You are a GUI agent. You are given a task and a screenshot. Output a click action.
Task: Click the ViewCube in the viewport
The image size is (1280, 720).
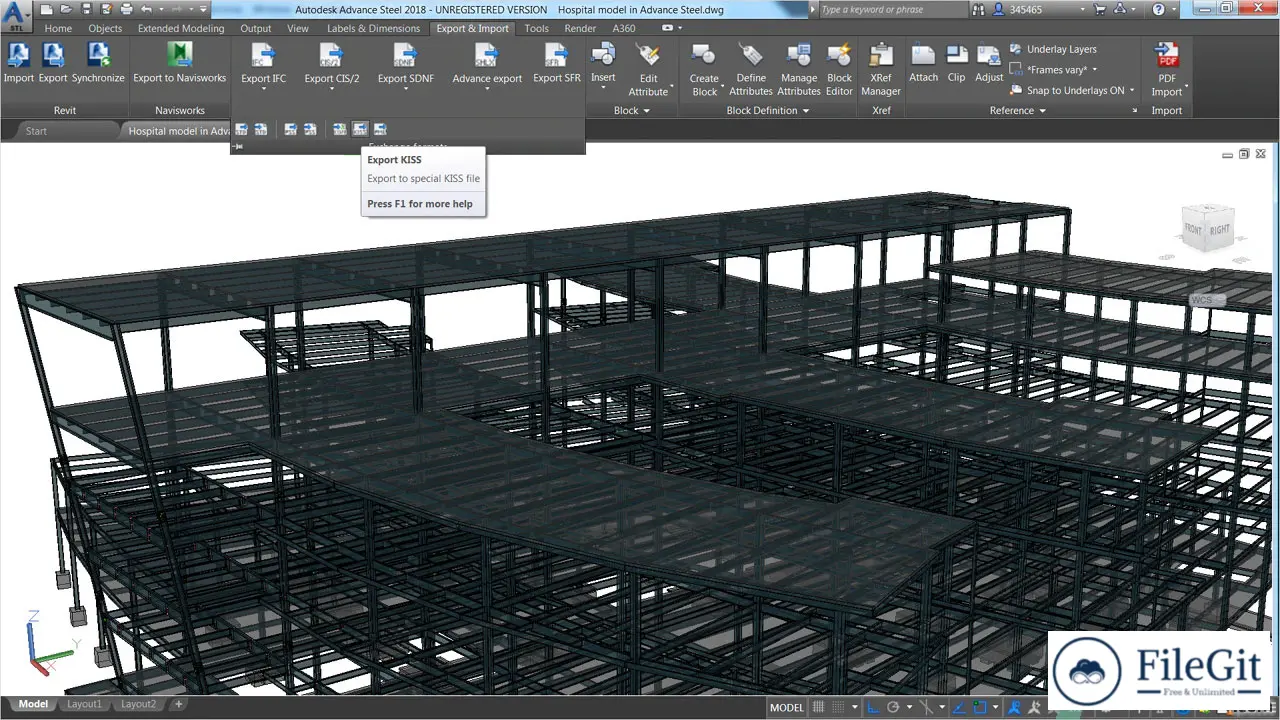(1206, 230)
